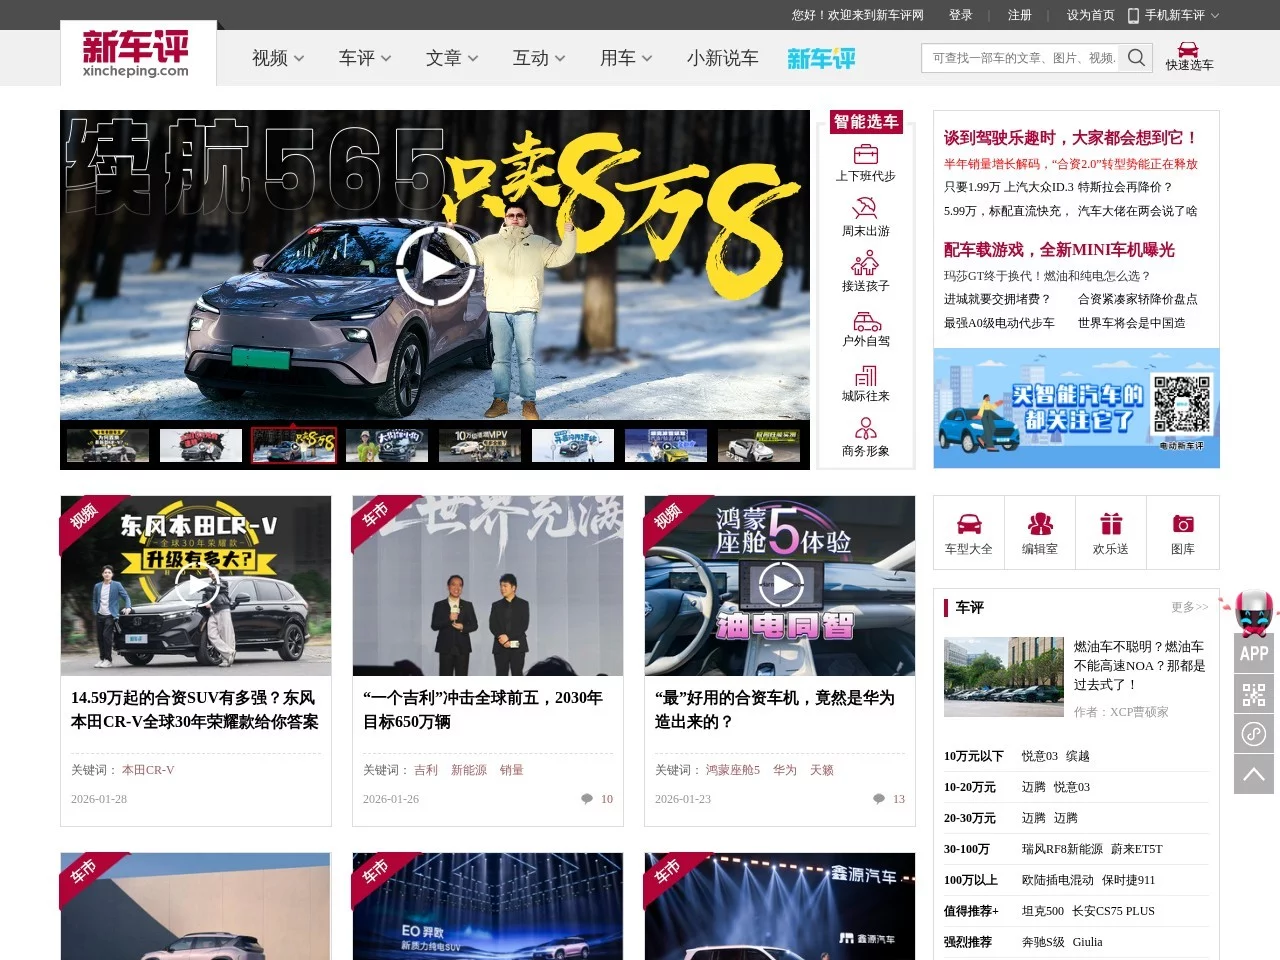Click the floating APP download button
The width and height of the screenshot is (1280, 960).
click(x=1254, y=653)
